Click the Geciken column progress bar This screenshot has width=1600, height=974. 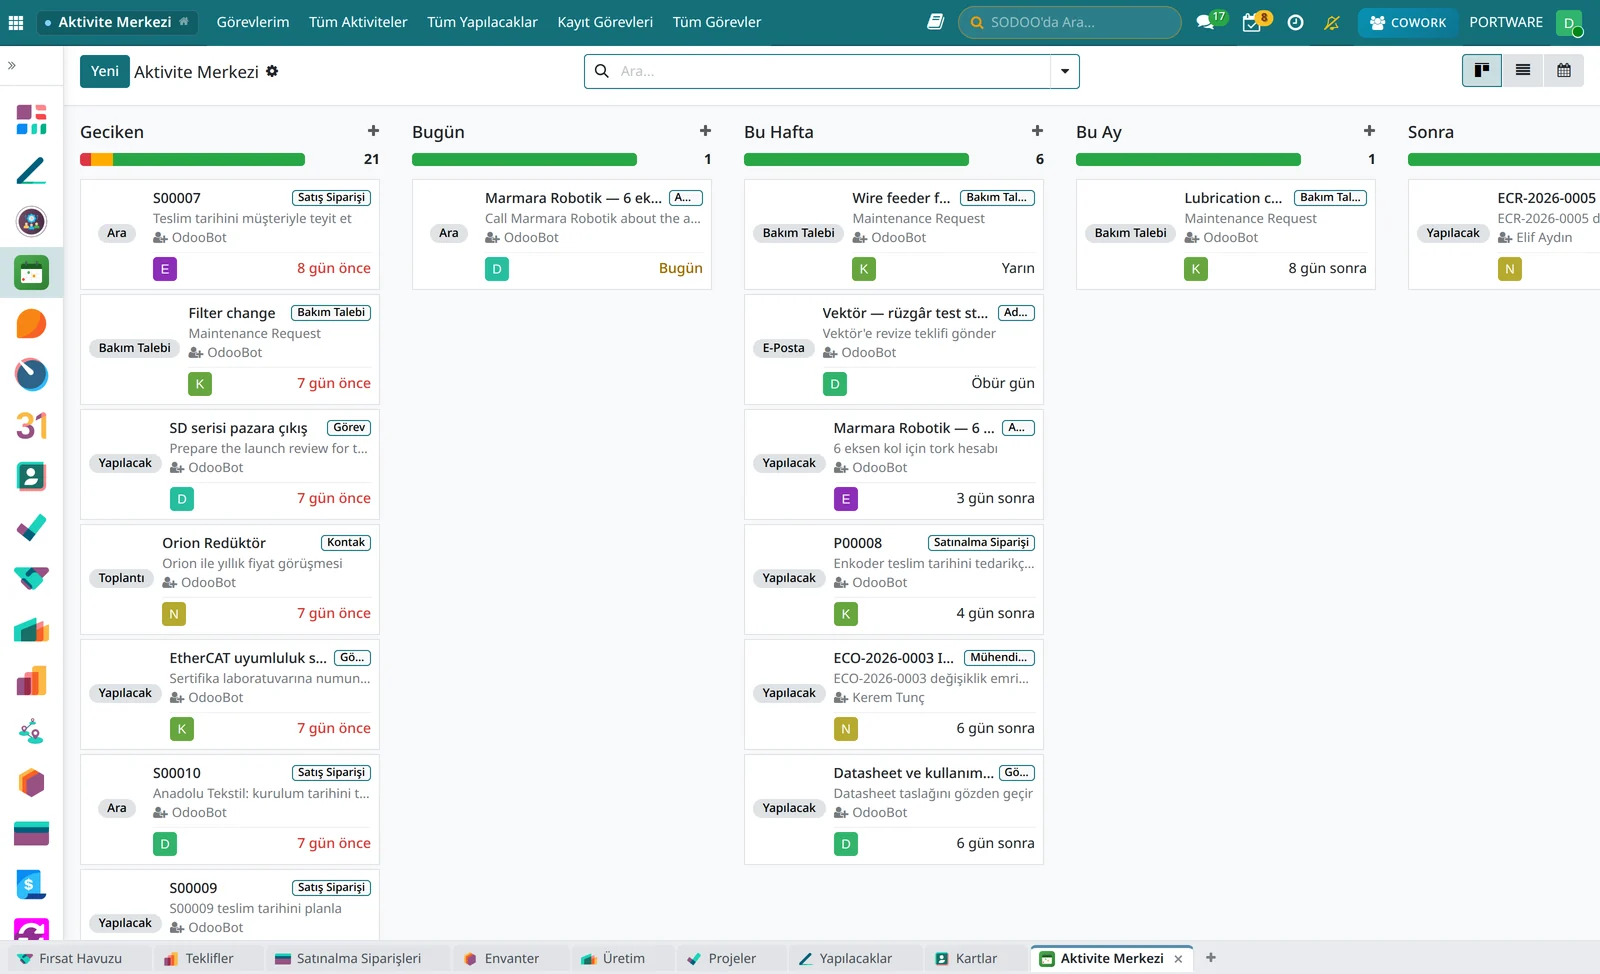(x=192, y=159)
